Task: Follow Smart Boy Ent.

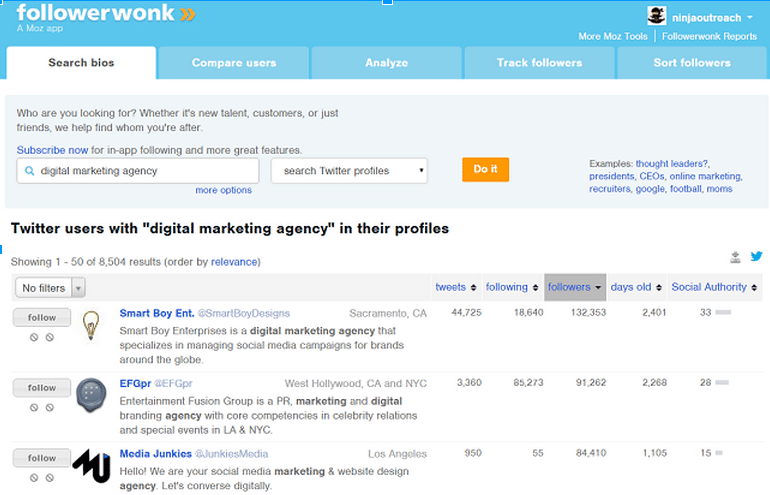Action: 42,318
